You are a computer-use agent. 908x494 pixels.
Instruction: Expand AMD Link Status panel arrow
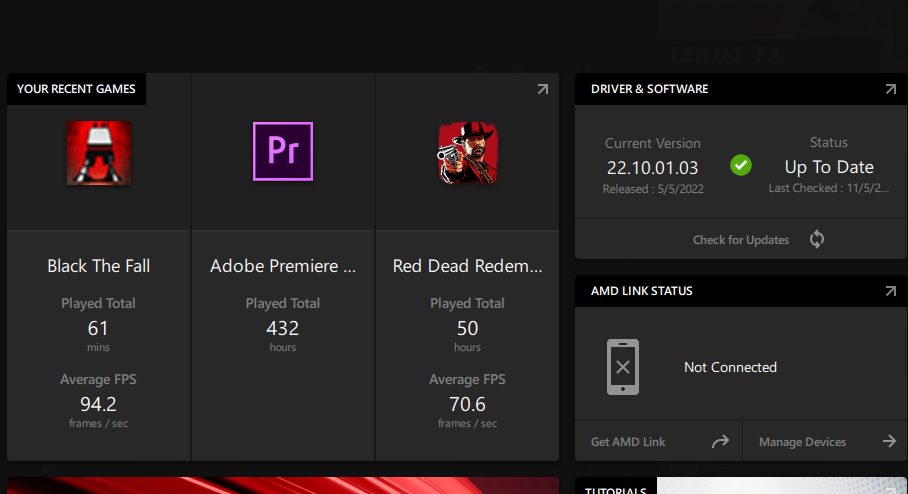click(891, 291)
